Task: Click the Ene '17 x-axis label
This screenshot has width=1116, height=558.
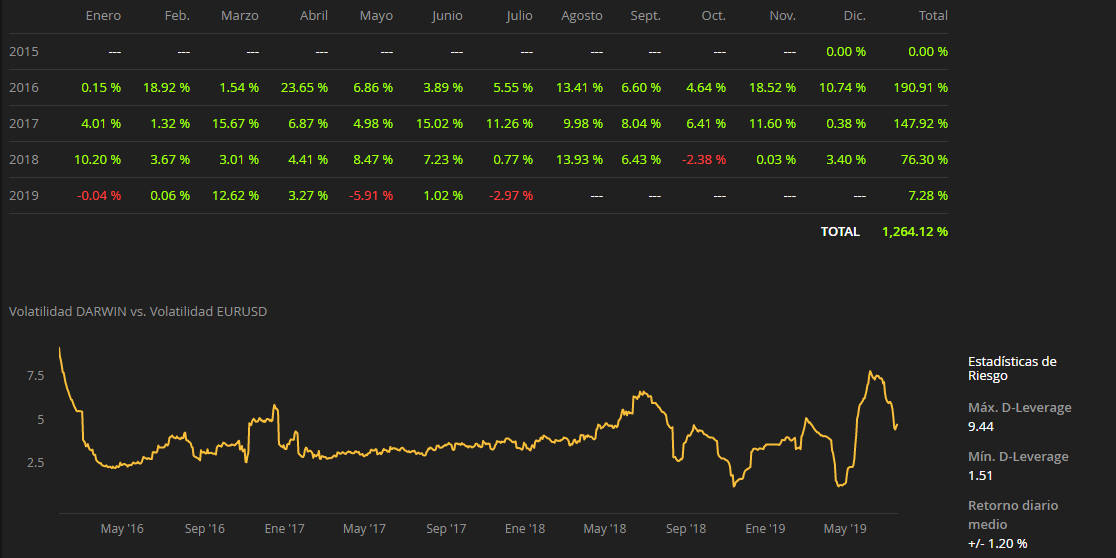Action: (285, 529)
